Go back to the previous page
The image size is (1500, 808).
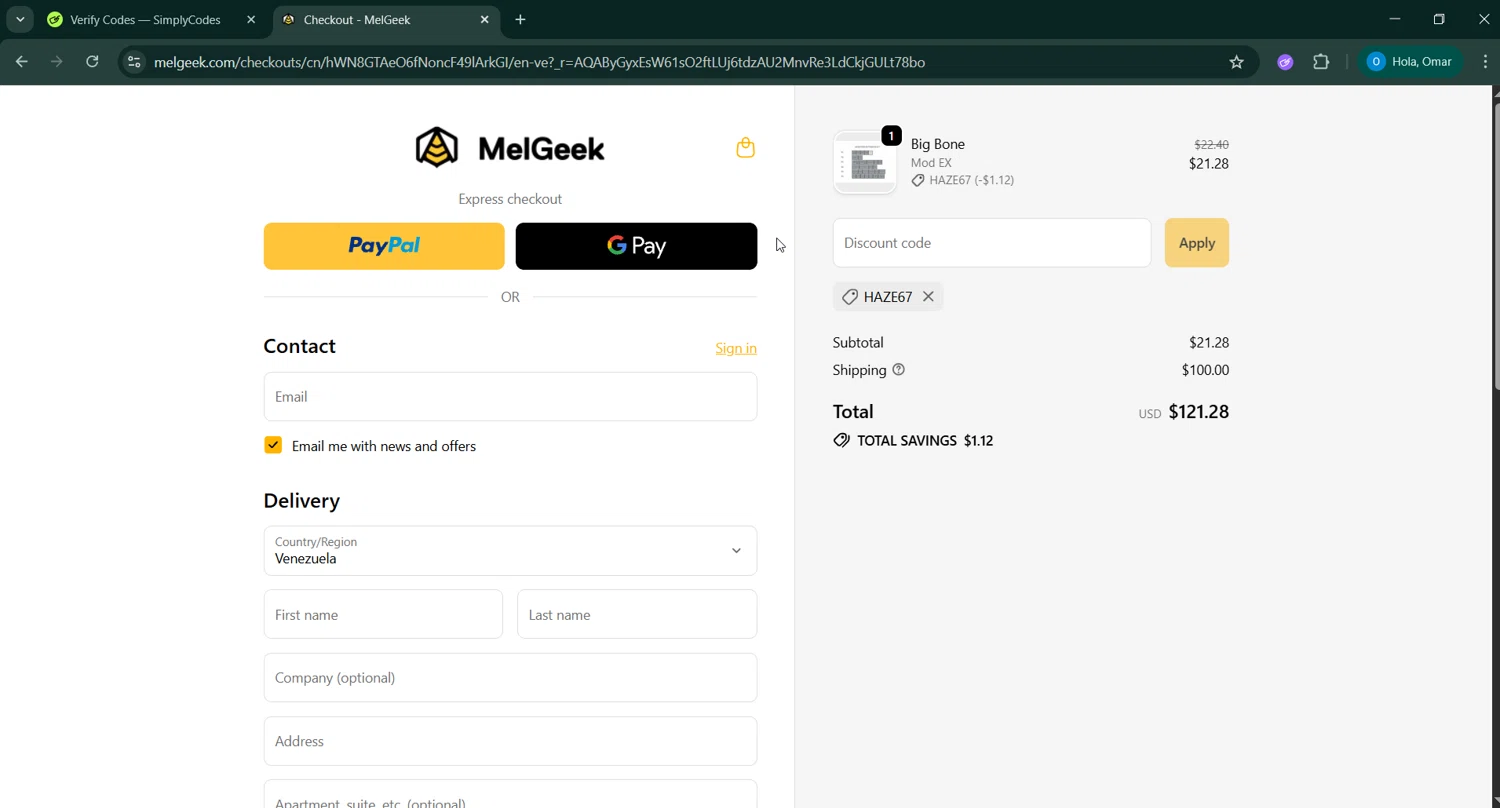(x=22, y=62)
